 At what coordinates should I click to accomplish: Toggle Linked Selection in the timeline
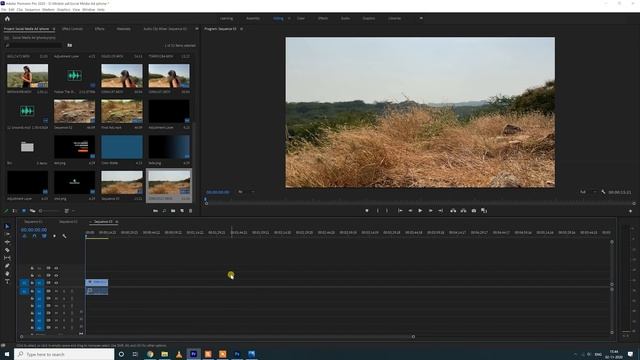pos(44,236)
